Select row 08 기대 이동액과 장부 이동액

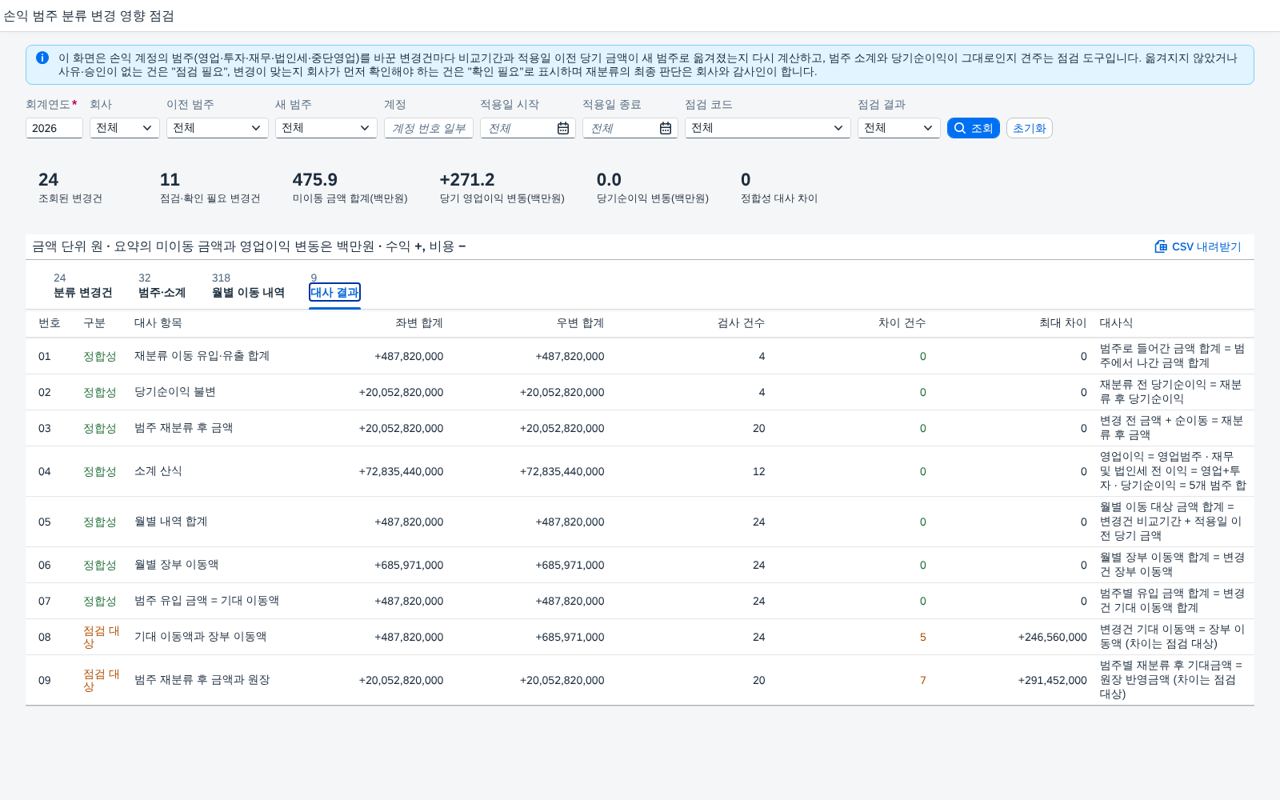640,637
